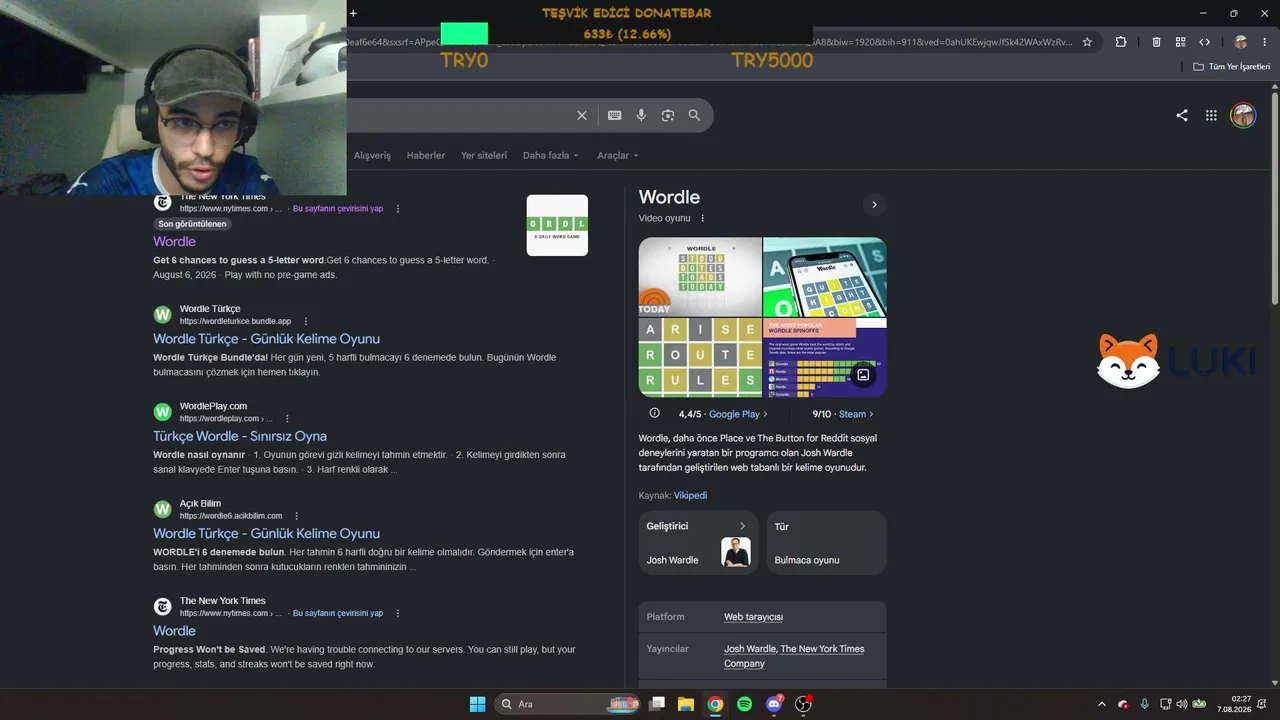
Task: Open the volume control in system tray
Action: [1181, 704]
